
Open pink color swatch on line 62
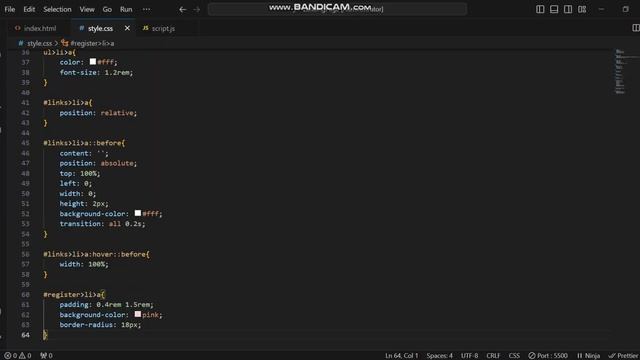point(138,314)
